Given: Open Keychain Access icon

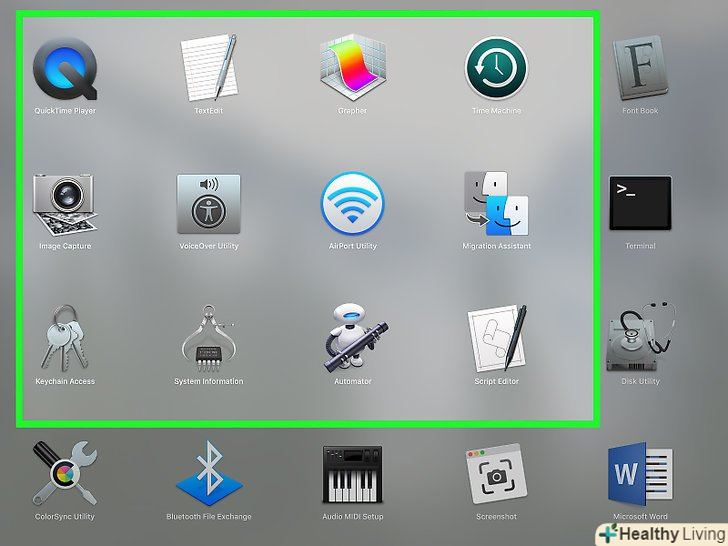Looking at the screenshot, I should pos(65,338).
